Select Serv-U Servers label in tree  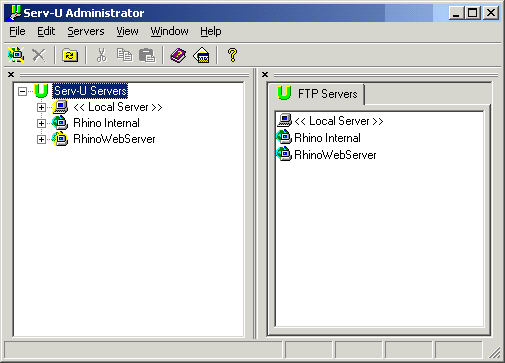tap(90, 91)
